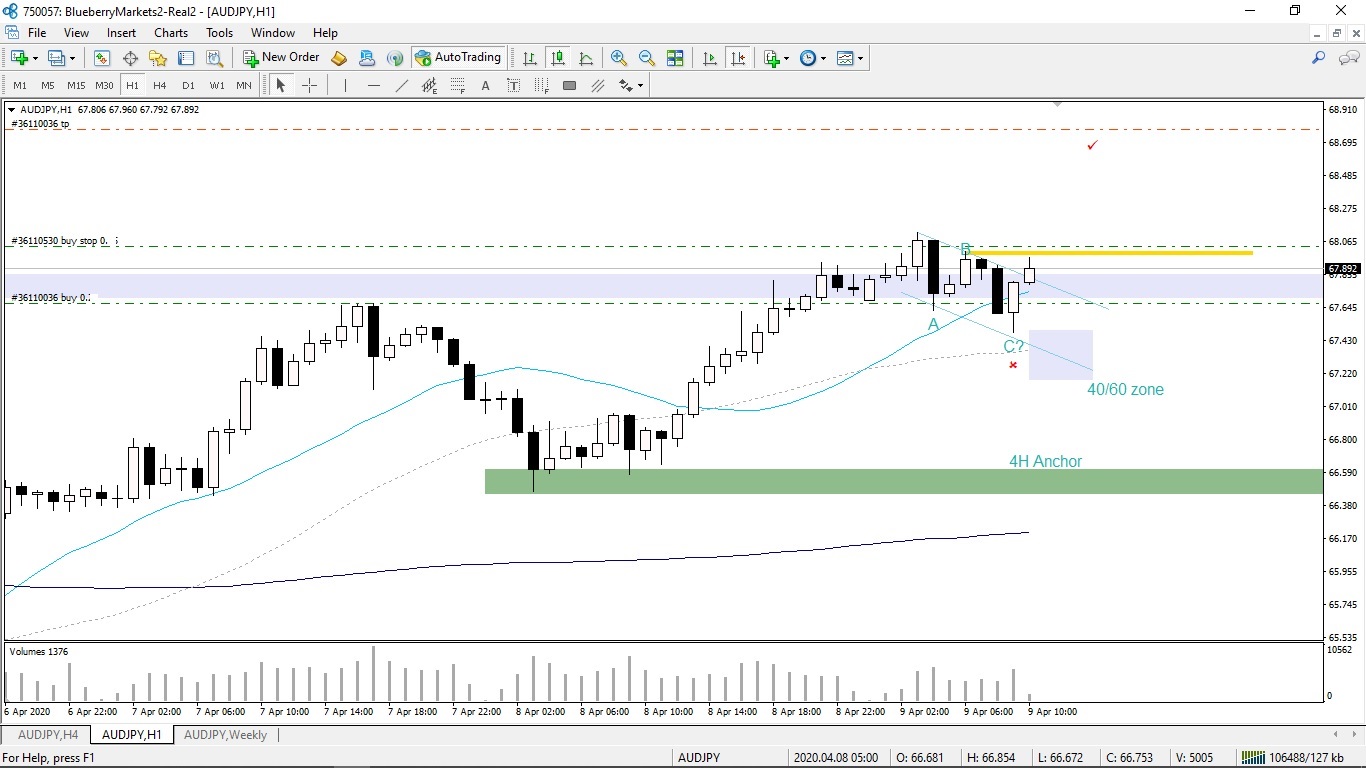
Task: Click the chart shift triangle marker
Action: tap(1057, 104)
